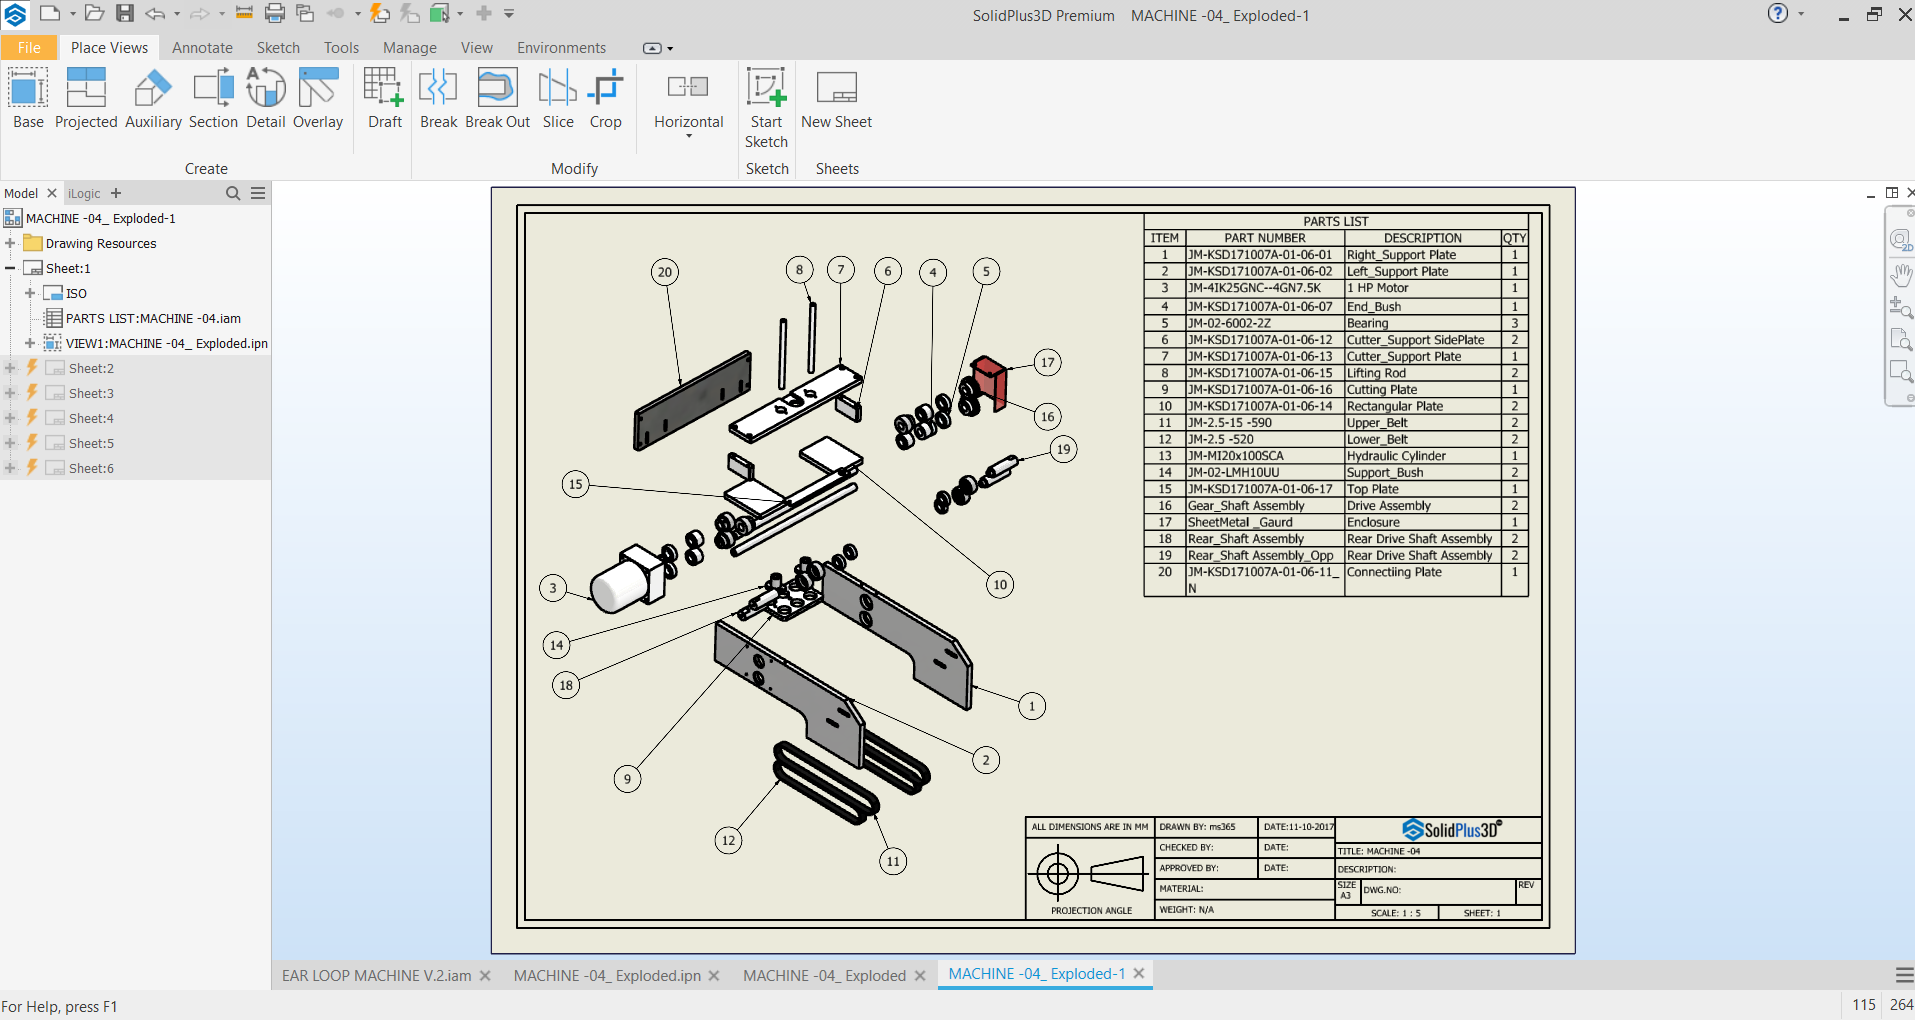
Task: Select Sheet:4 in the browser
Action: point(91,418)
